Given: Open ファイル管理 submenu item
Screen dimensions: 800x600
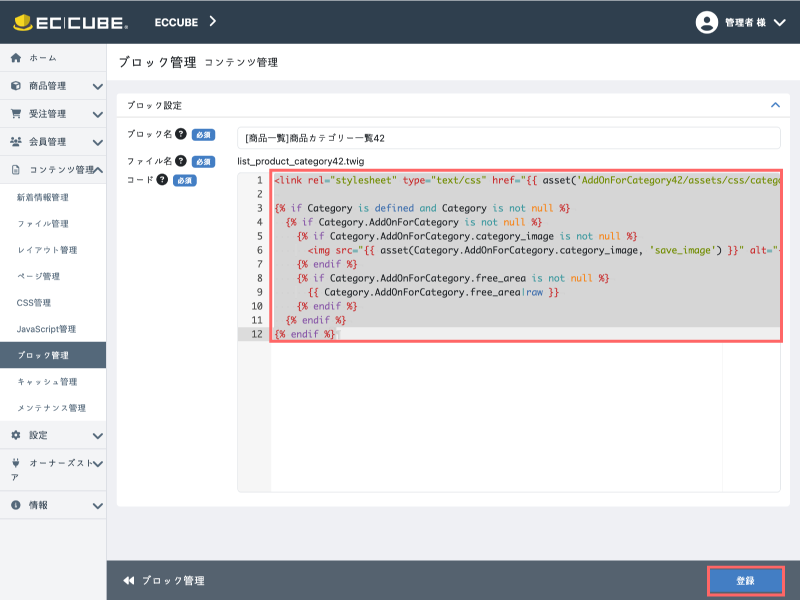Looking at the screenshot, I should coord(43,223).
